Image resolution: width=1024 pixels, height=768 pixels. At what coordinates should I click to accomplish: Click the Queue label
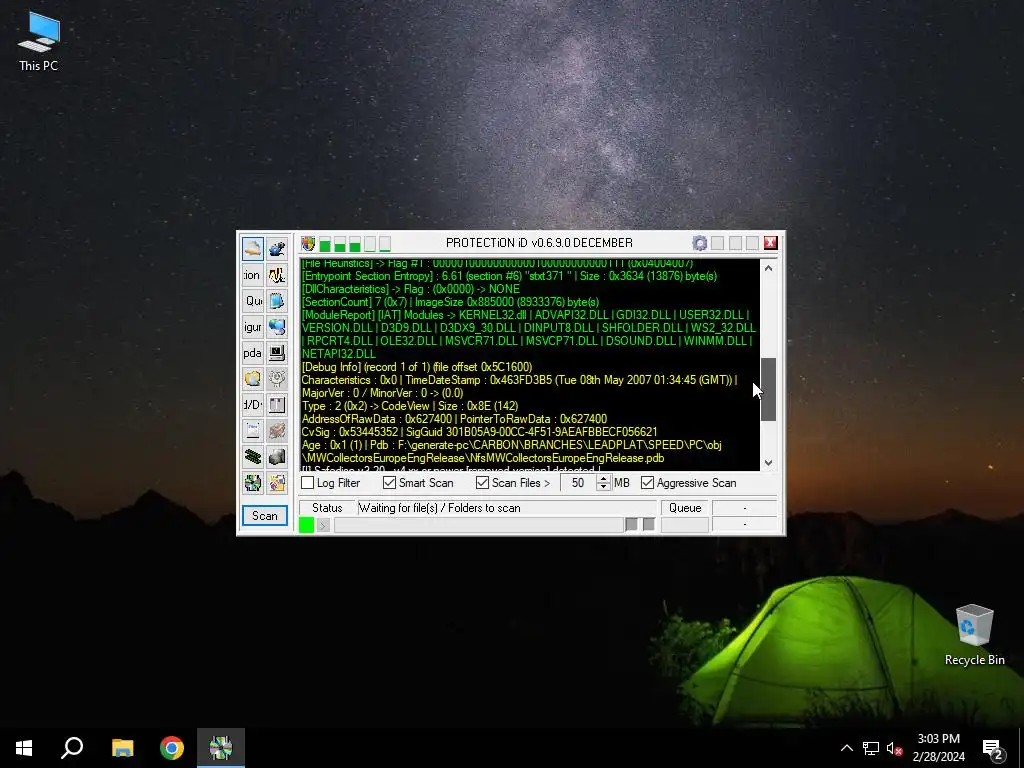(x=685, y=508)
